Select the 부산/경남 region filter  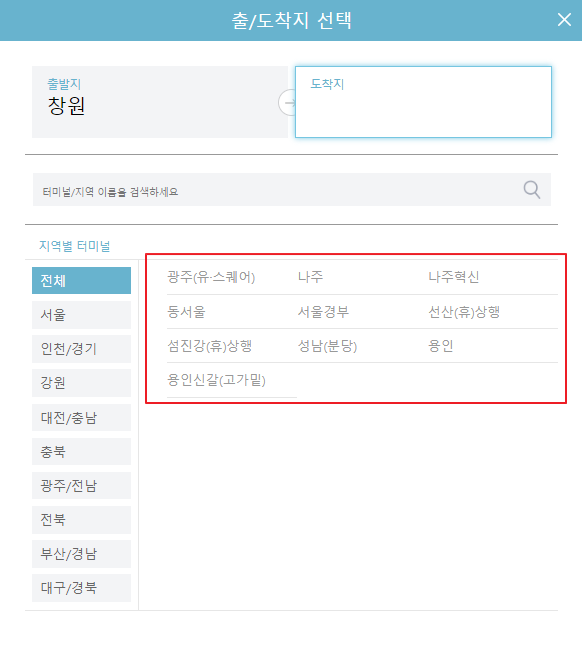coord(81,554)
